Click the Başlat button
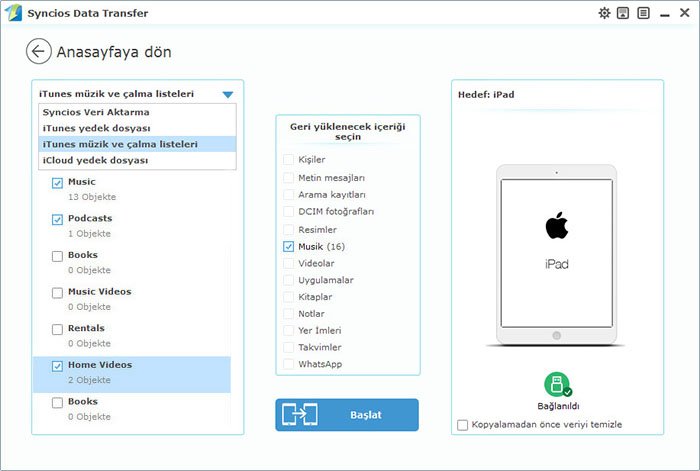700x471 pixels. (347, 415)
